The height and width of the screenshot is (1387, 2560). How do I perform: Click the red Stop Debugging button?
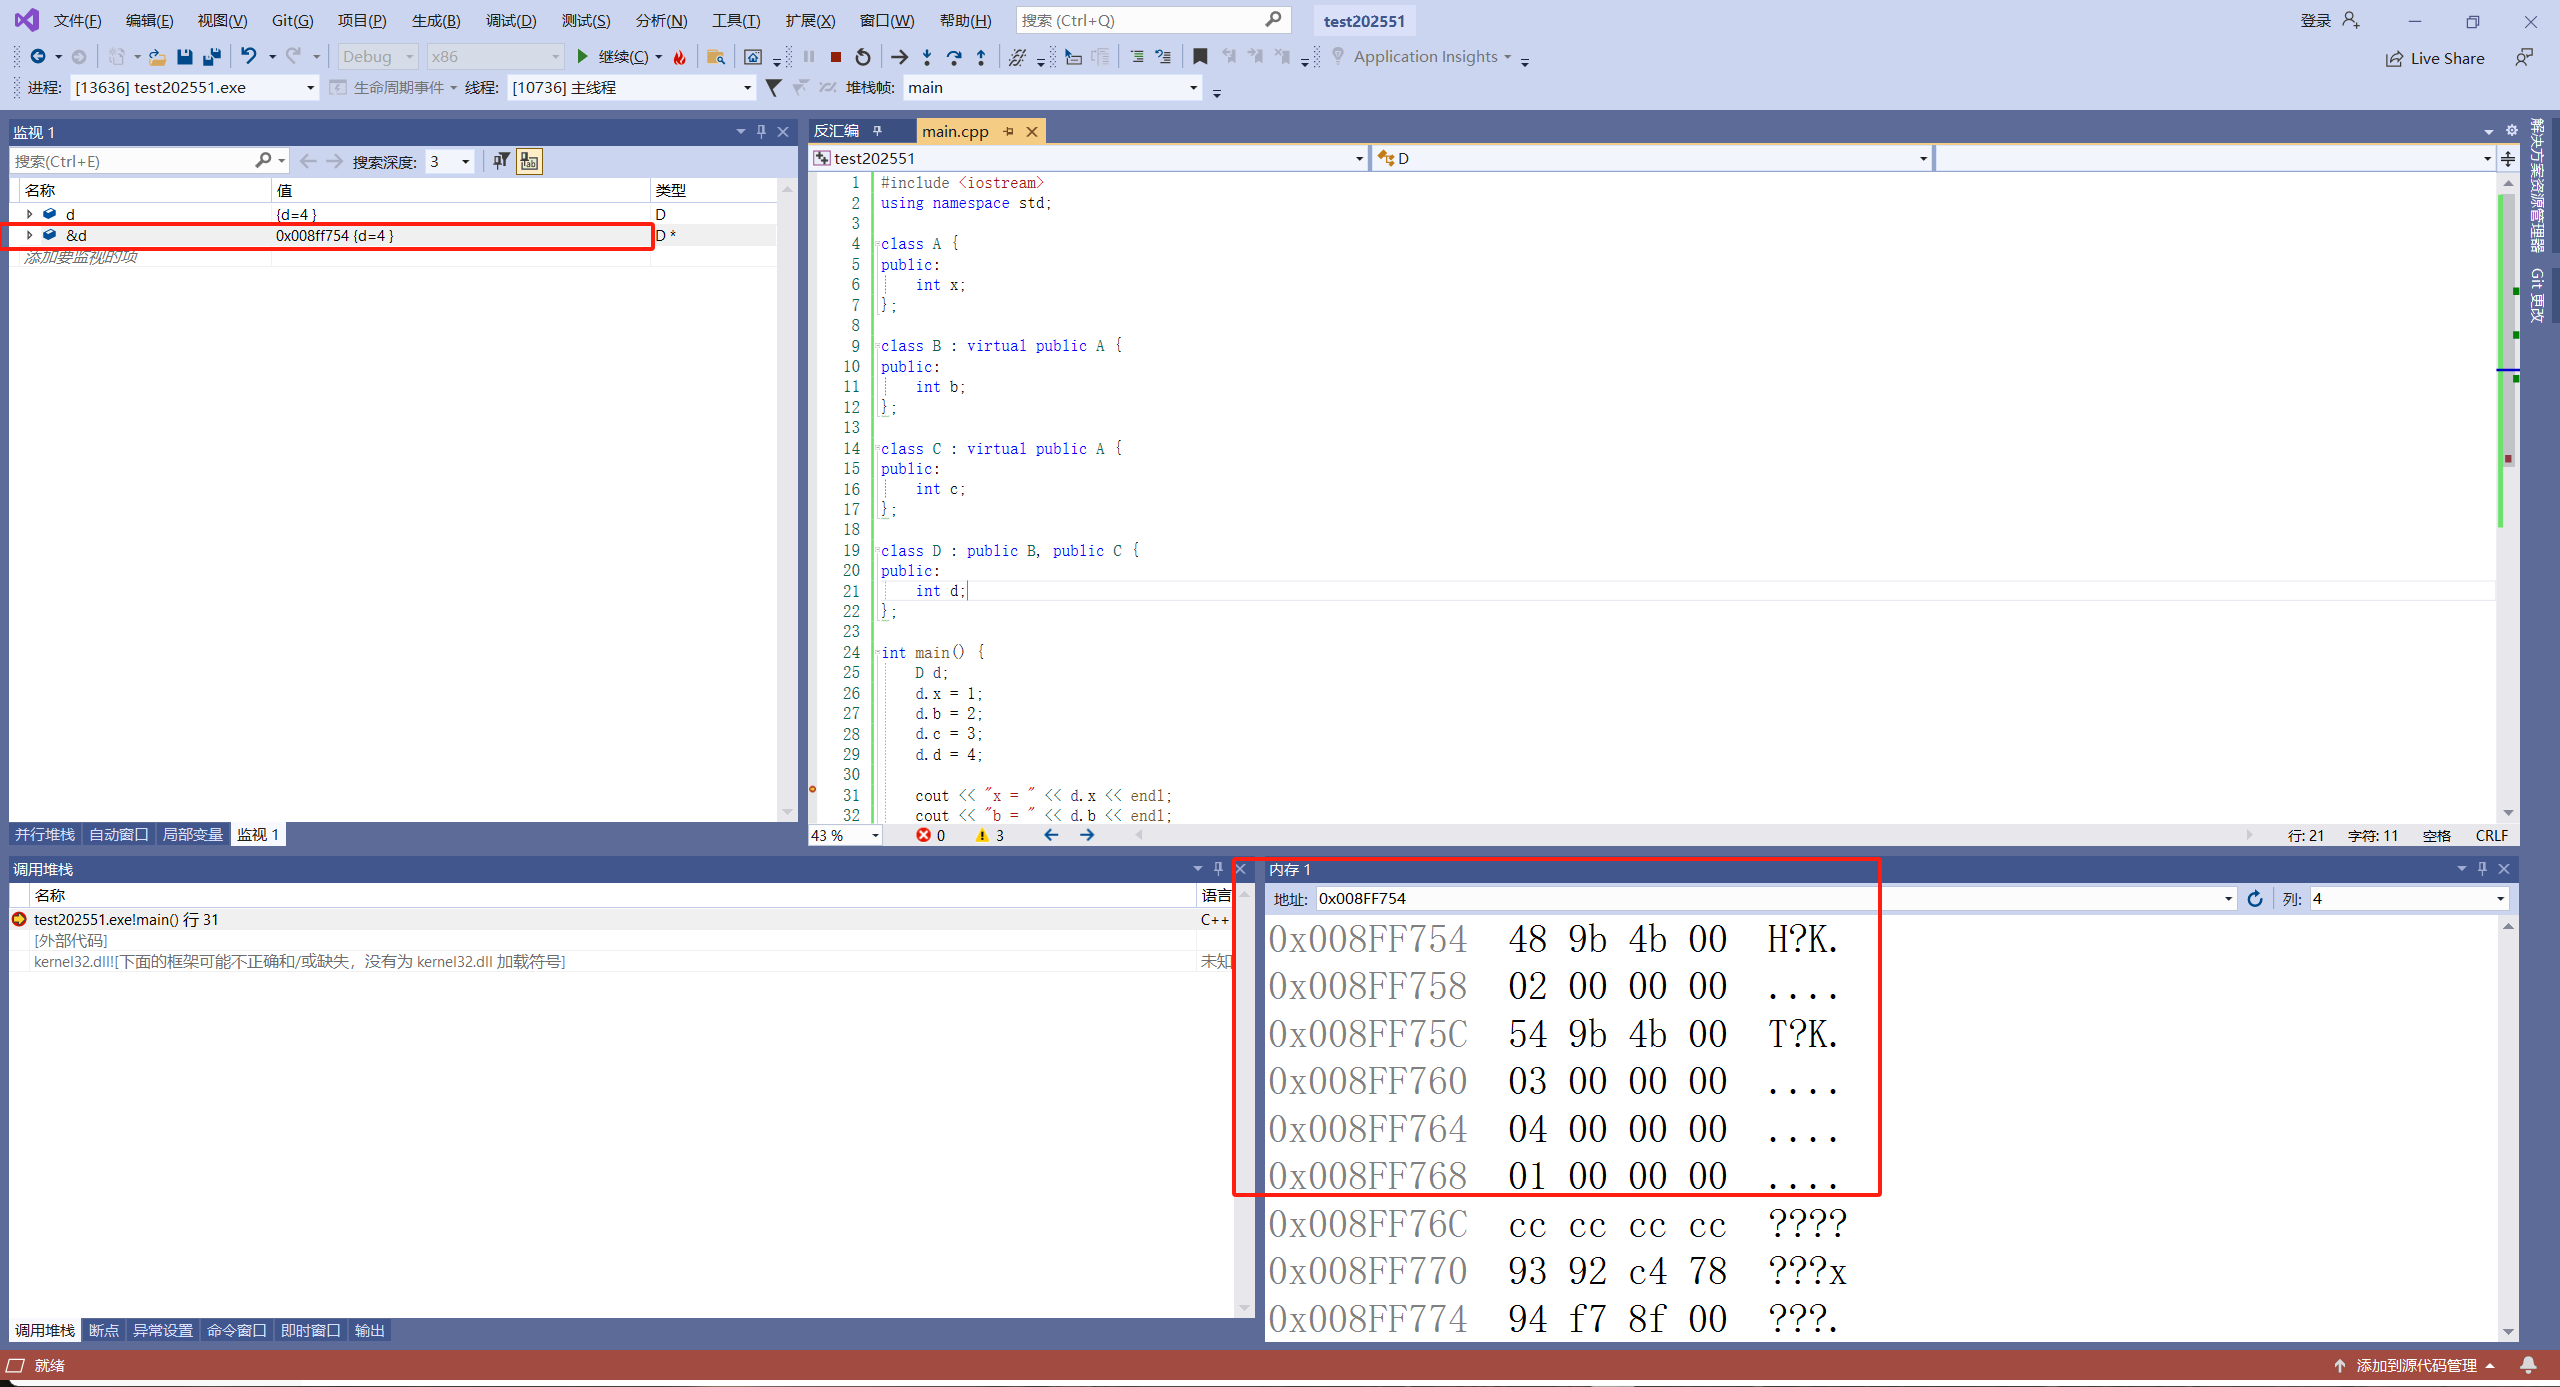(836, 57)
